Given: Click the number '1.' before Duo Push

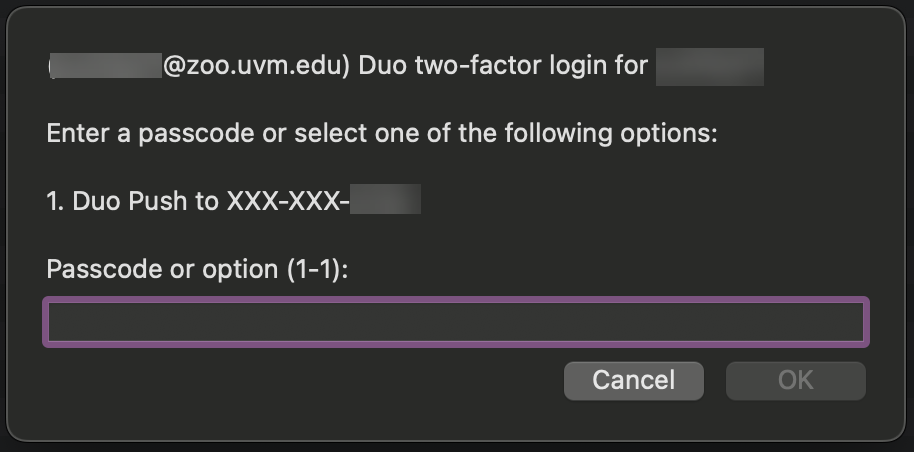Looking at the screenshot, I should click(x=56, y=201).
